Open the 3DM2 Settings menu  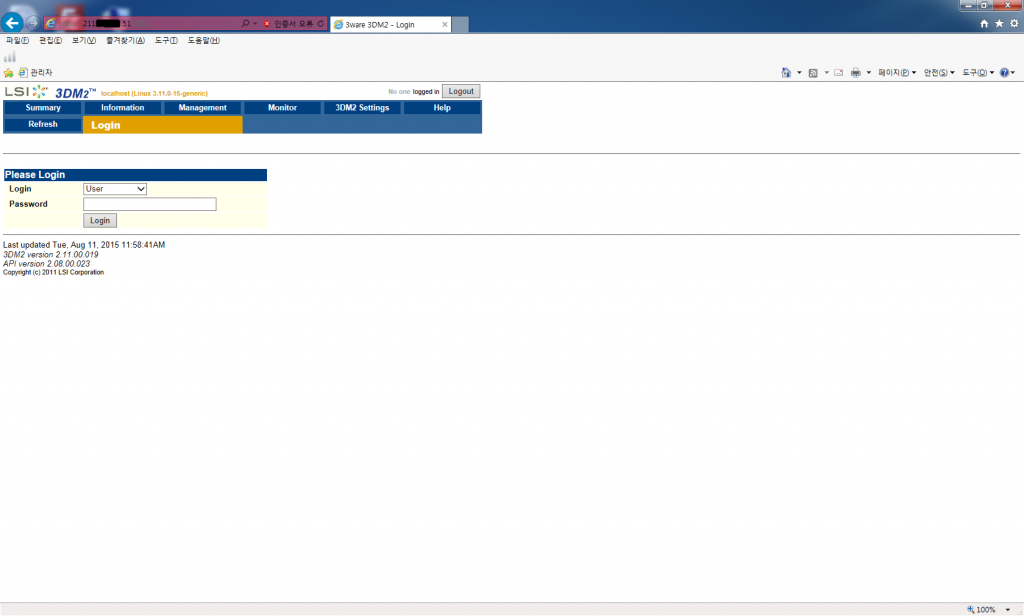point(362,108)
